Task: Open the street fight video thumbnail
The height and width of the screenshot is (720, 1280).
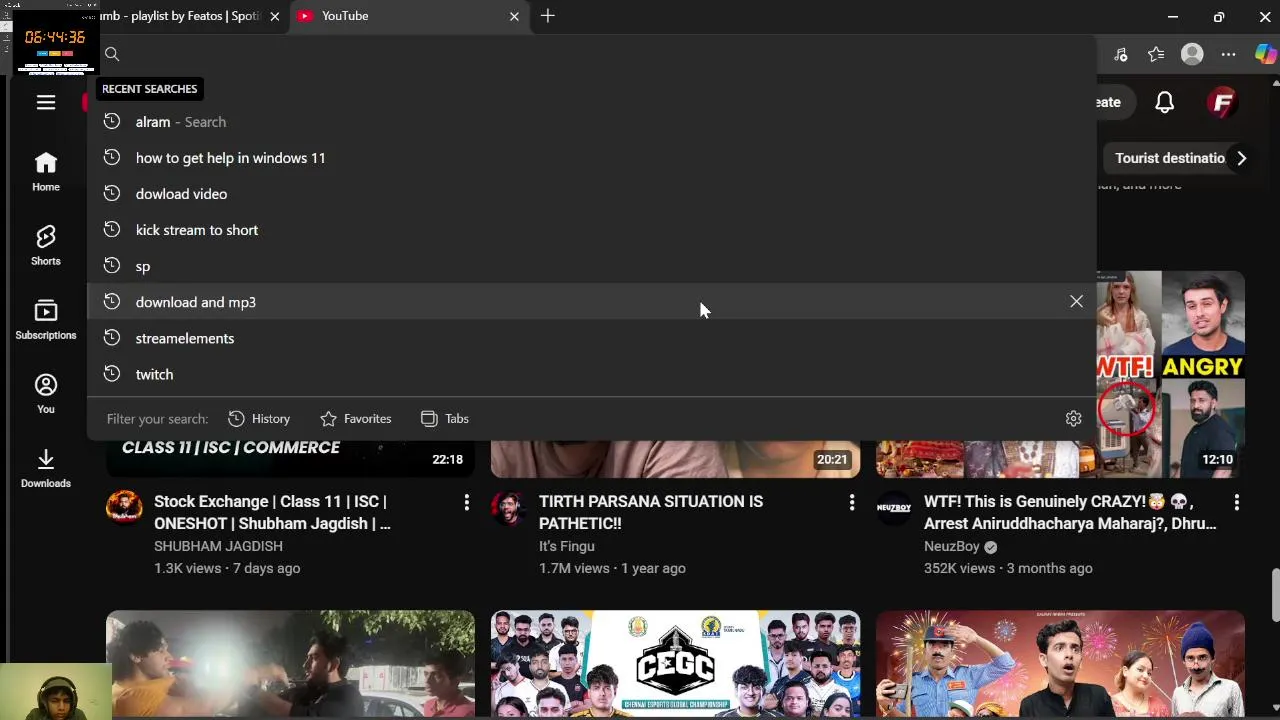Action: 290,663
